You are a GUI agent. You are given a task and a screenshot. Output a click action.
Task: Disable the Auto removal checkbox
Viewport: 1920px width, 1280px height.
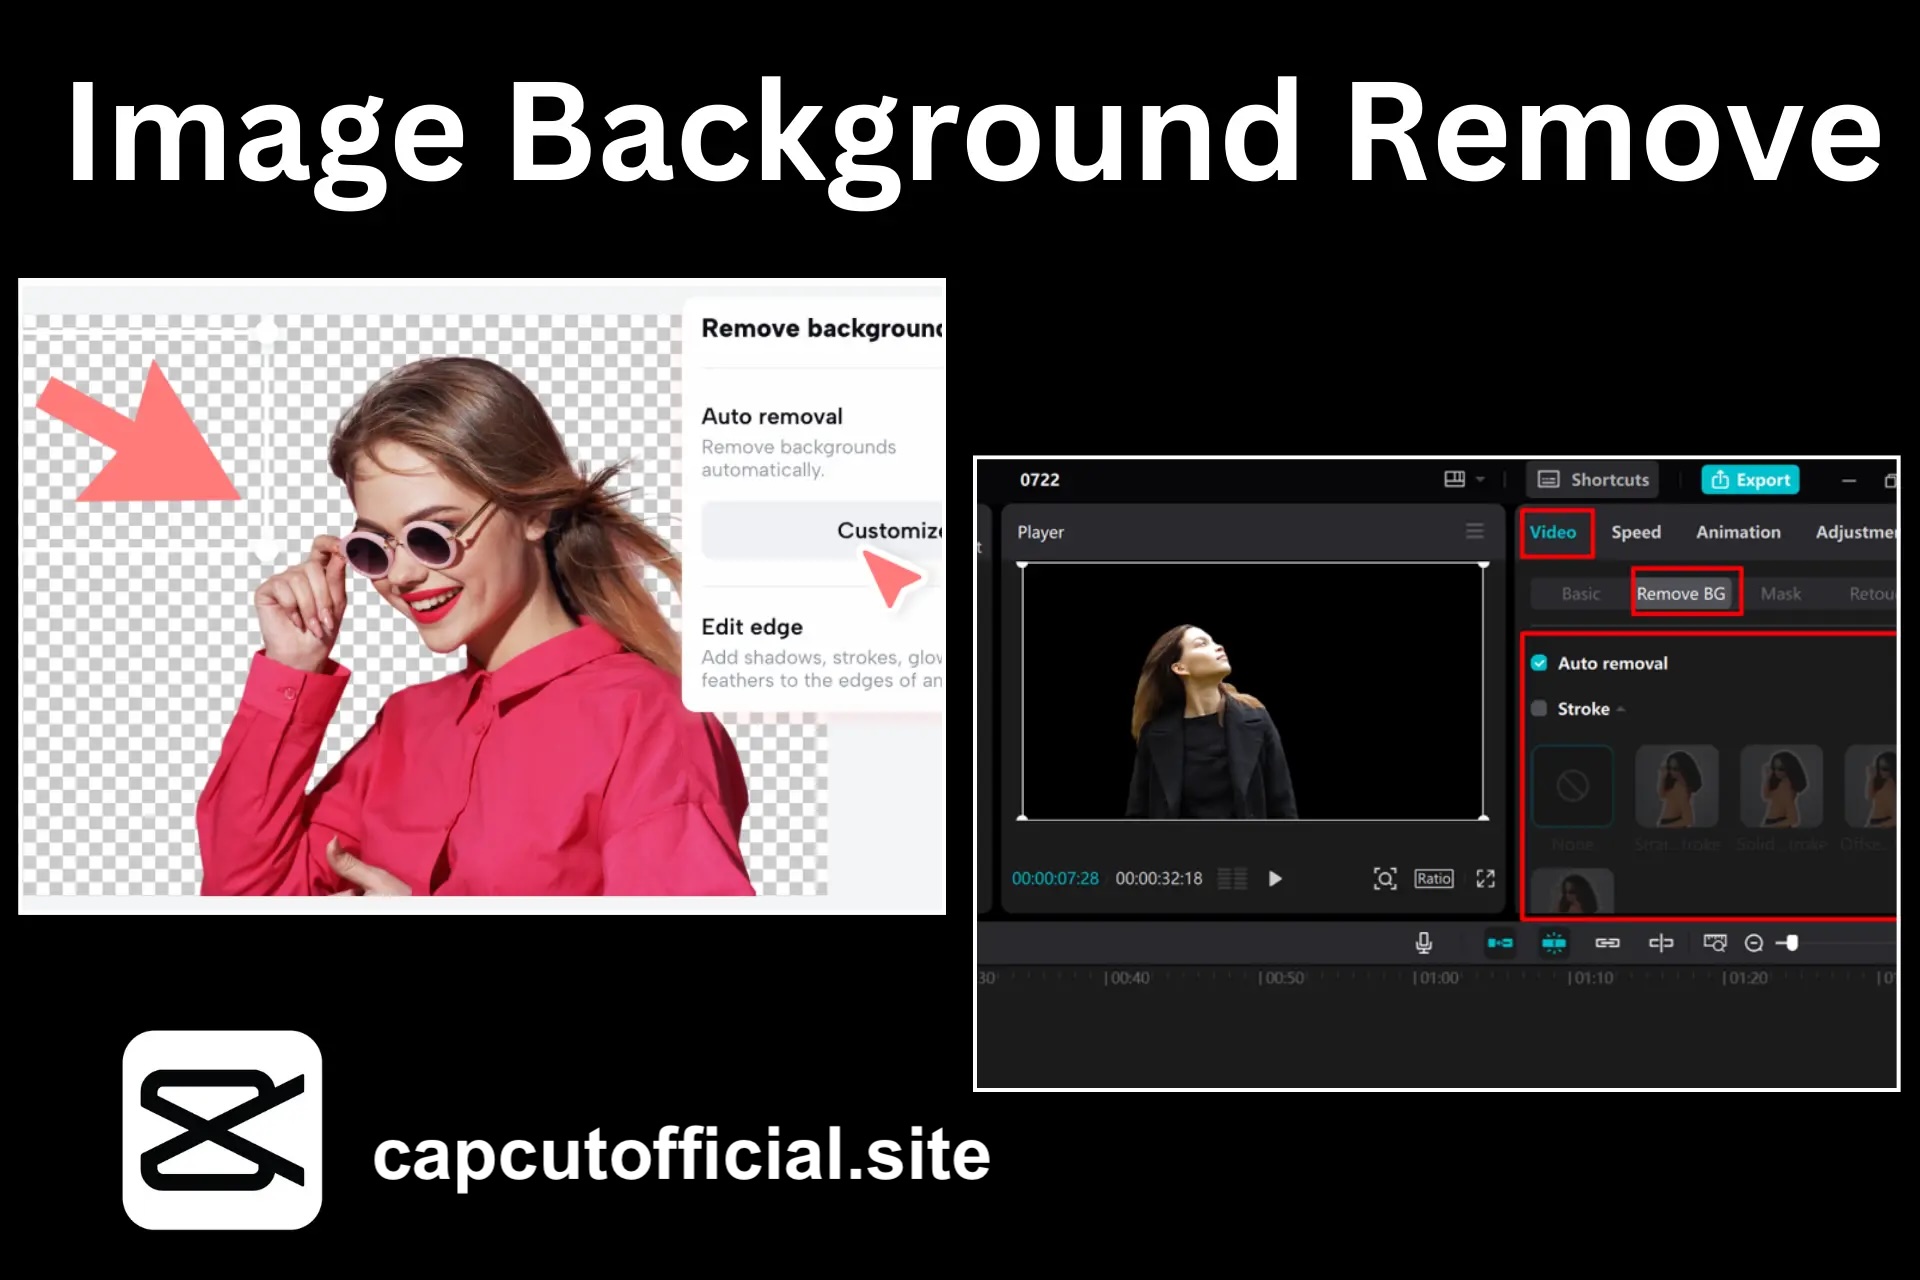1538,662
